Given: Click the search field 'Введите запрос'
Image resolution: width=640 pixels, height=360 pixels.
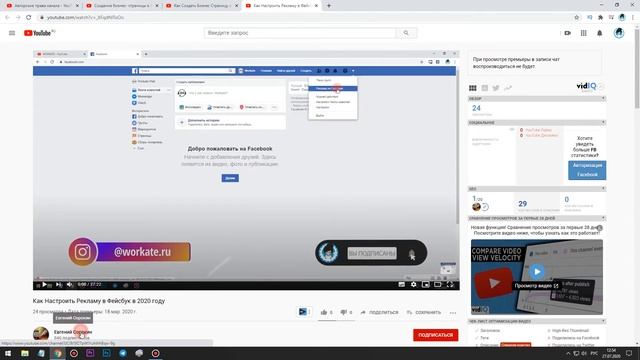Looking at the screenshot, I should click(x=300, y=33).
